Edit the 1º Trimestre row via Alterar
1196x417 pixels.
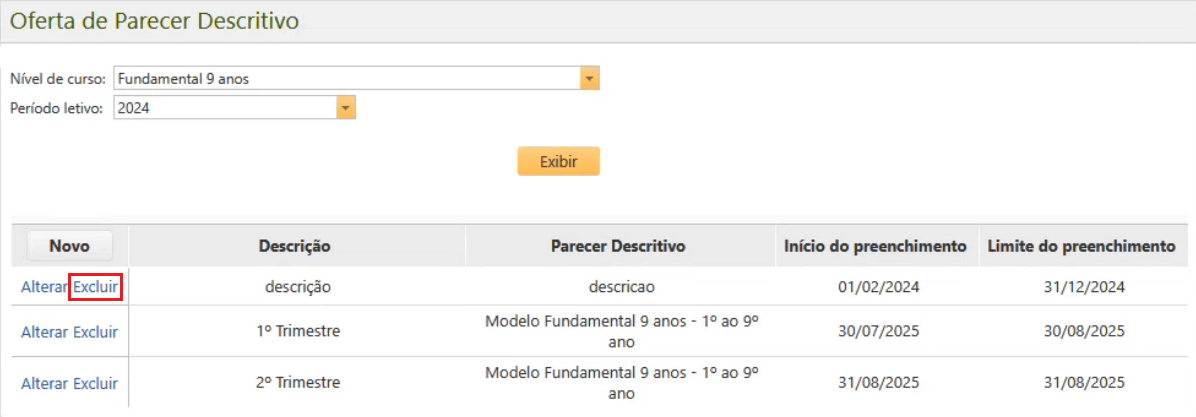(x=44, y=332)
